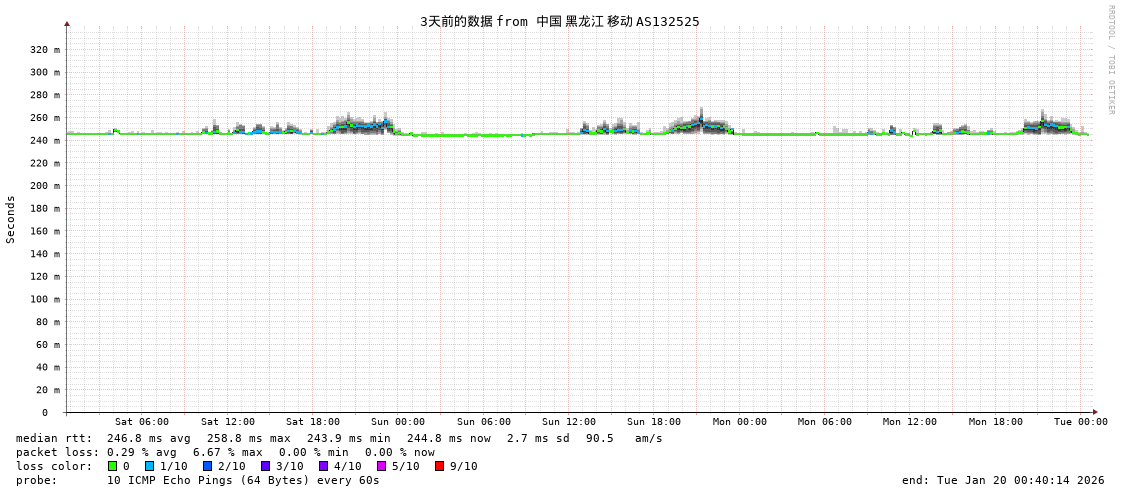1121x494 pixels.
Task: Click the purple 3/10 loss swatch
Action: [x=266, y=466]
